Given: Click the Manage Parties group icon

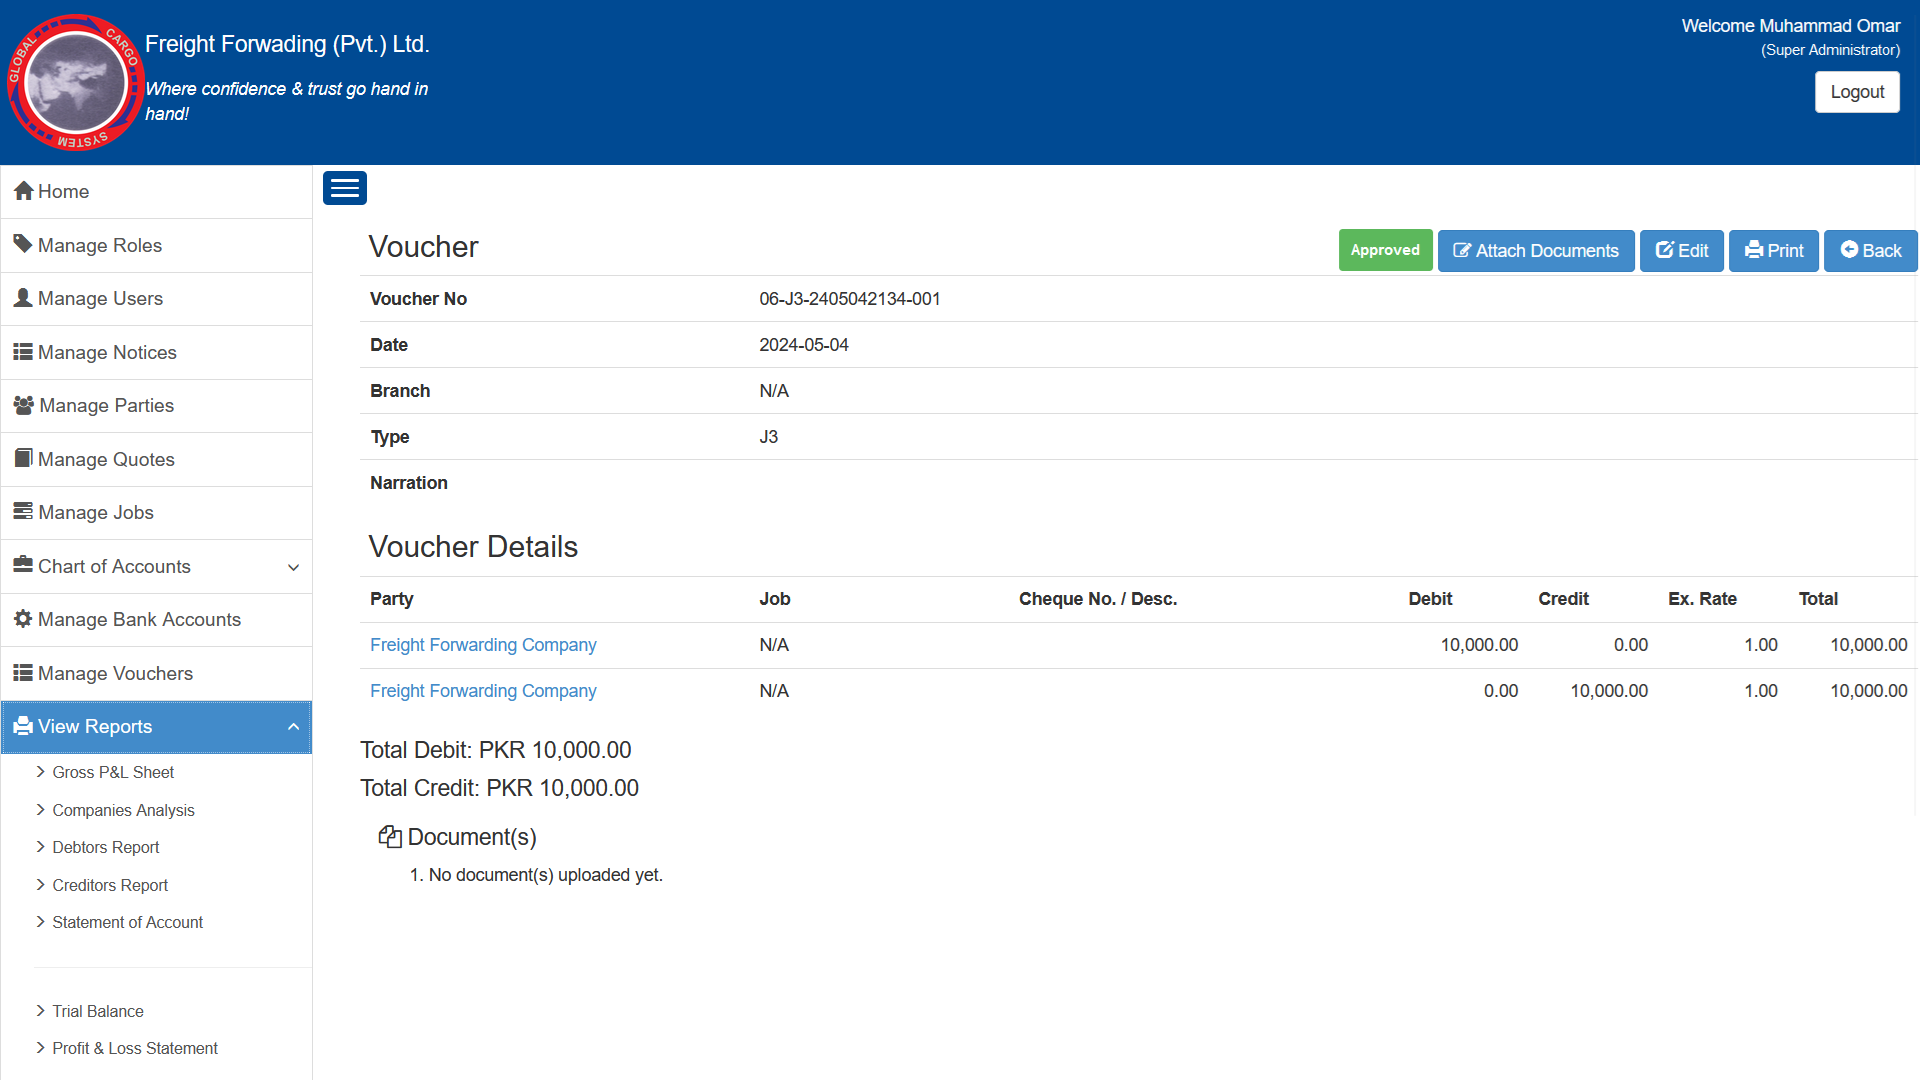Looking at the screenshot, I should click(x=24, y=405).
